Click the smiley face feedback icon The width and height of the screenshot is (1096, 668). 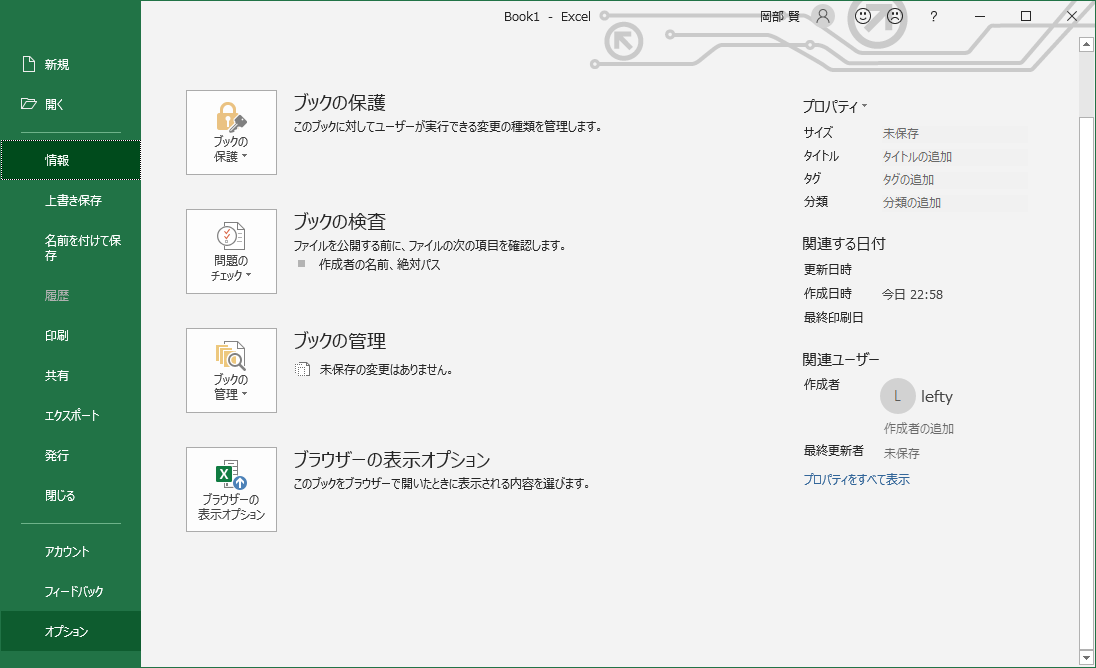pos(864,16)
